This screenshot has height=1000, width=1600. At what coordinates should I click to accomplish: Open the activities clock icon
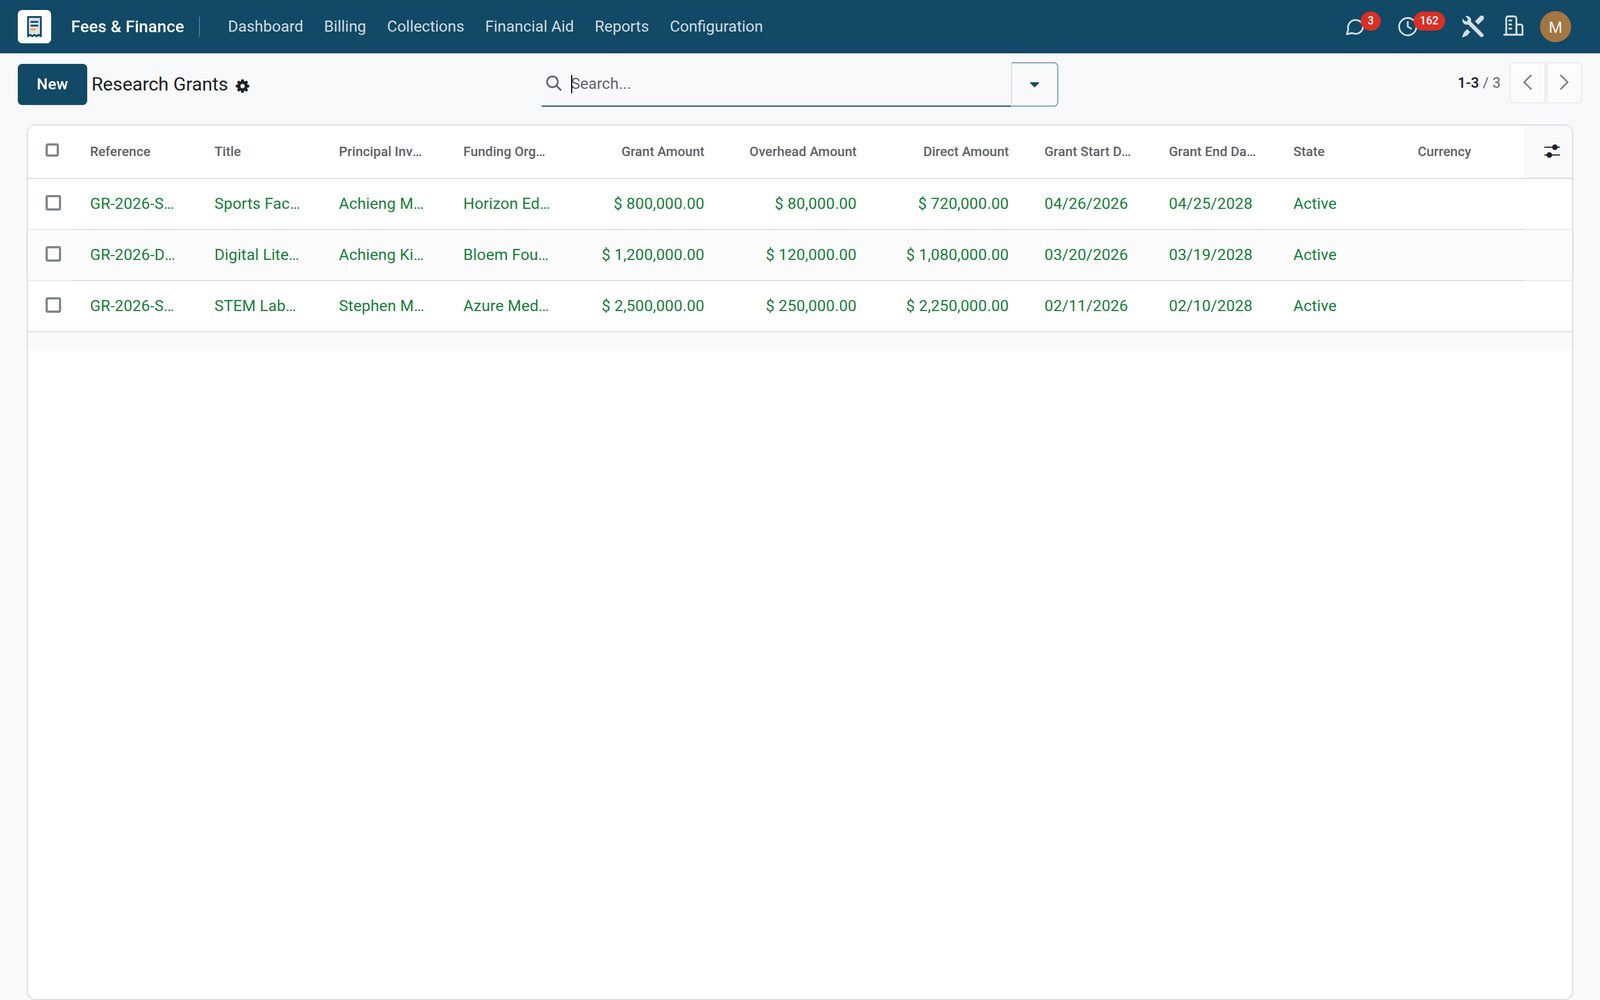pyautogui.click(x=1407, y=27)
